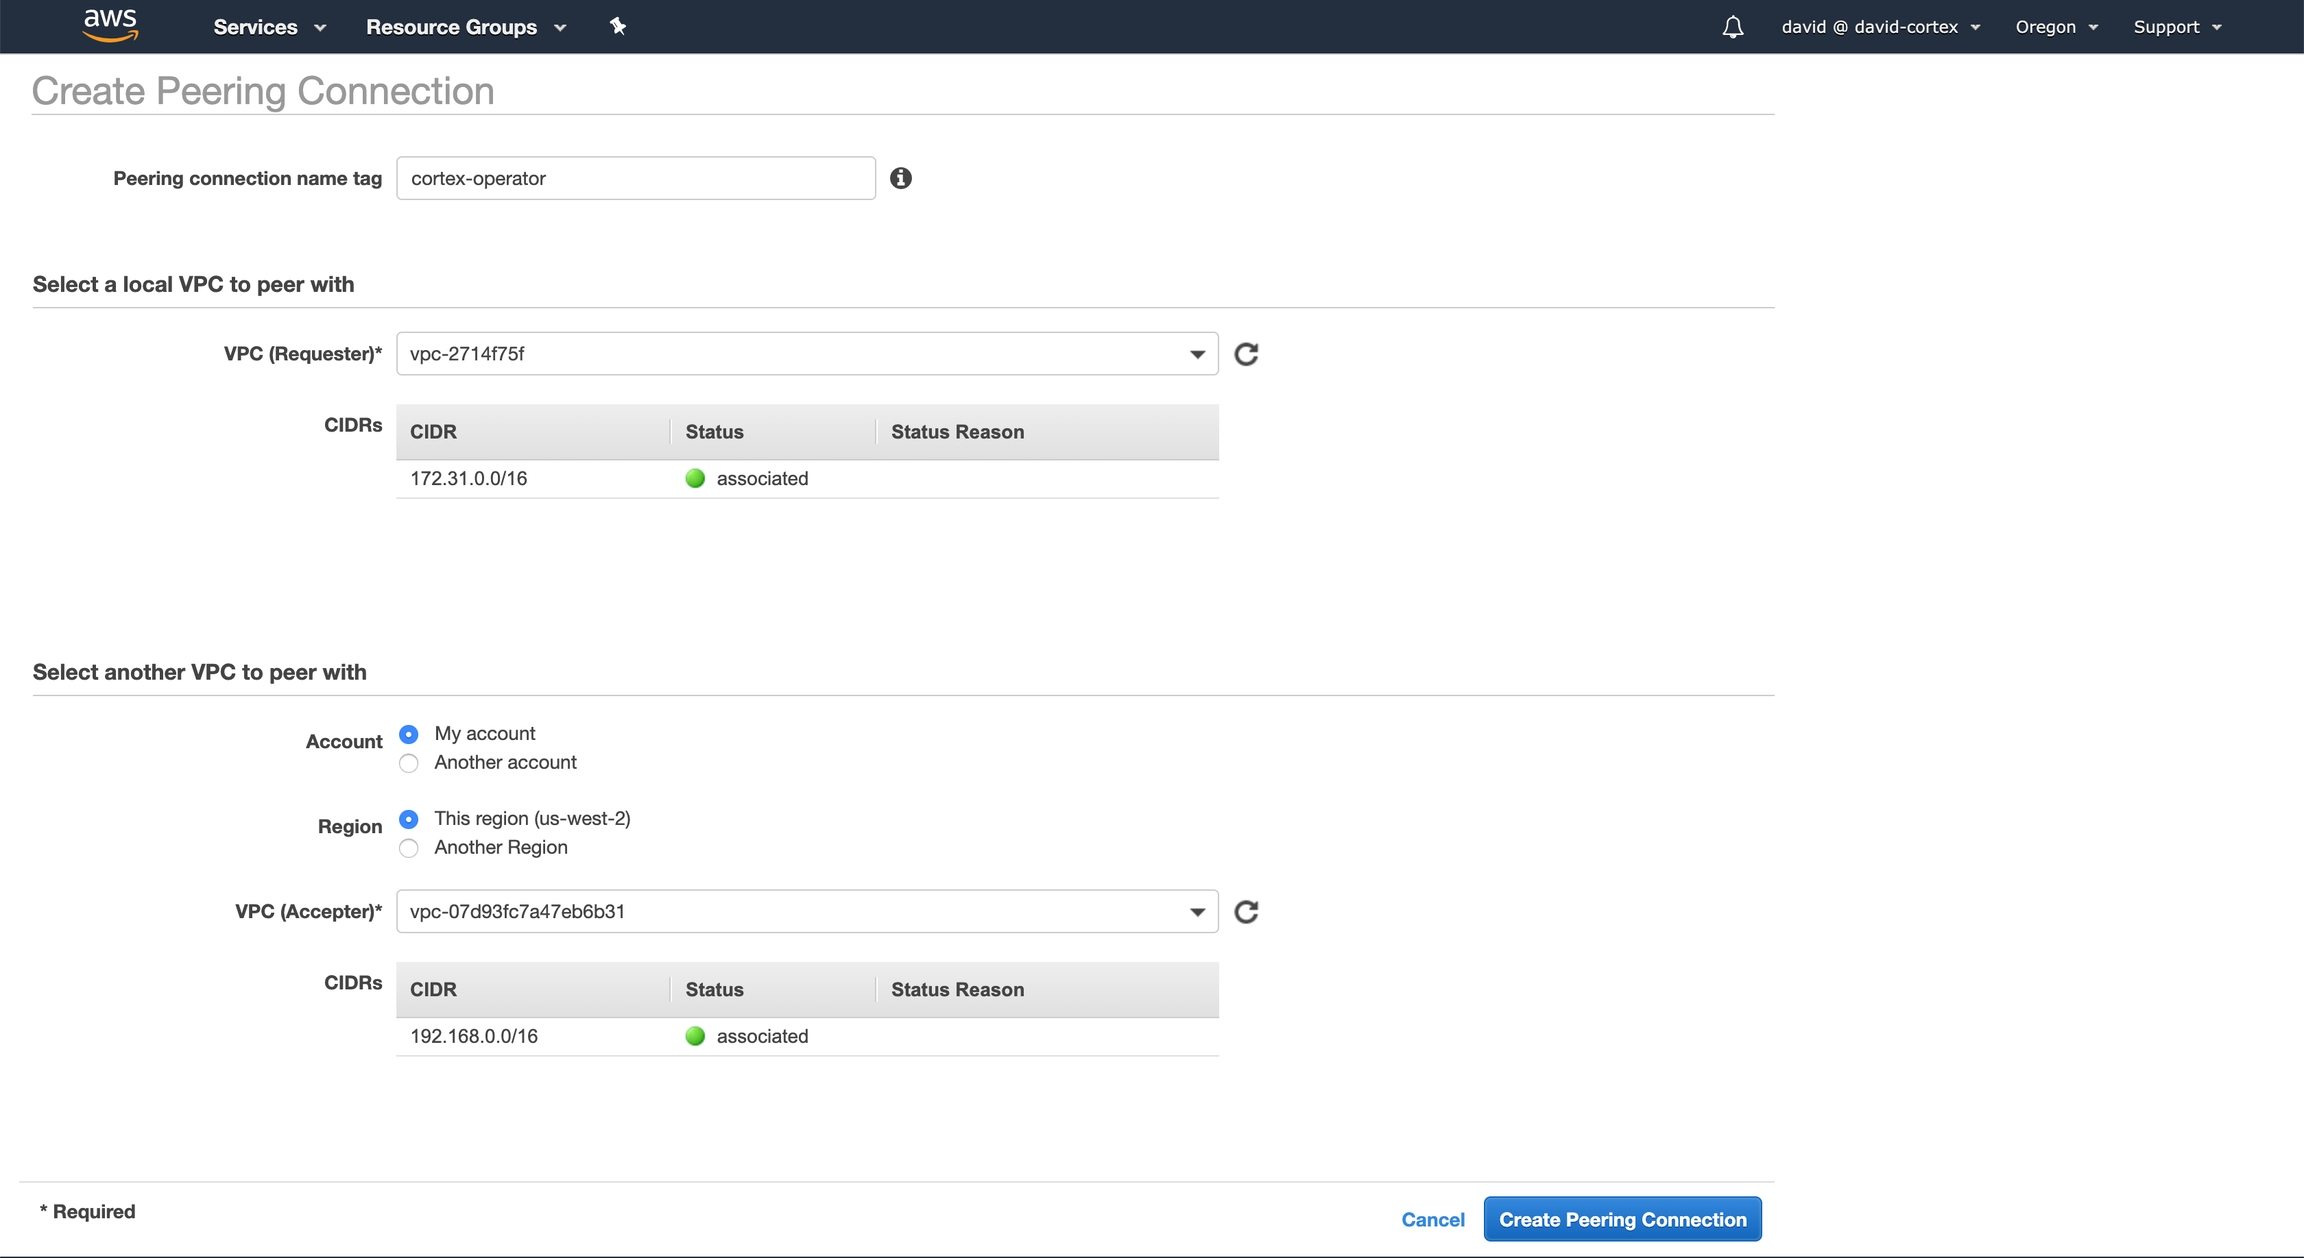The width and height of the screenshot is (2304, 1258).
Task: Select This region (us-west-2) option
Action: 409,819
